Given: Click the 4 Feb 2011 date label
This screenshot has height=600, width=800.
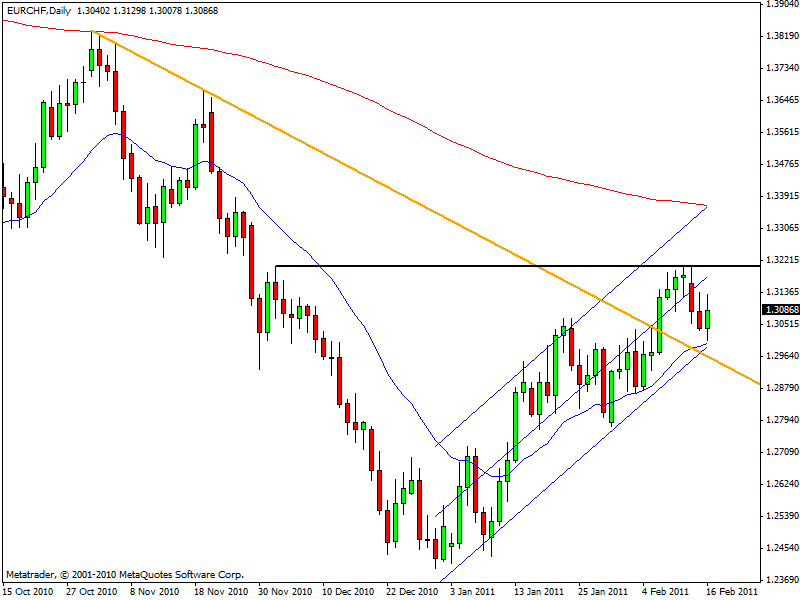Looking at the screenshot, I should (664, 592).
